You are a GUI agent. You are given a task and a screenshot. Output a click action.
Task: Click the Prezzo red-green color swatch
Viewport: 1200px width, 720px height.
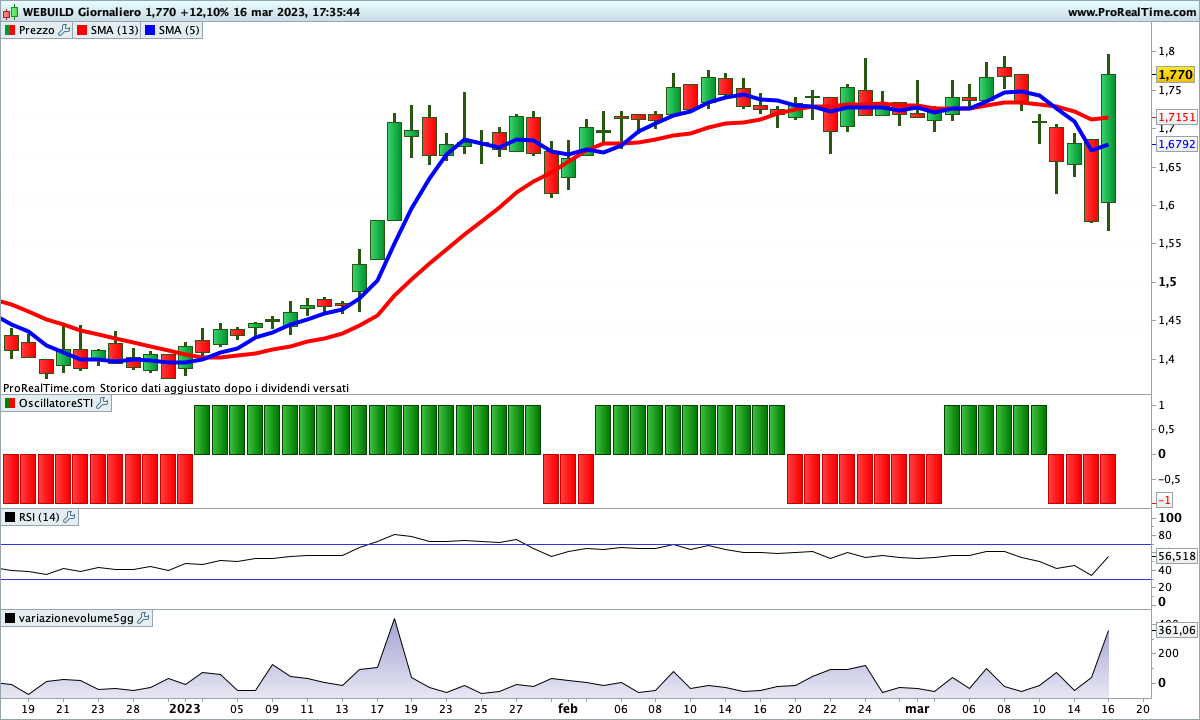pyautogui.click(x=10, y=30)
